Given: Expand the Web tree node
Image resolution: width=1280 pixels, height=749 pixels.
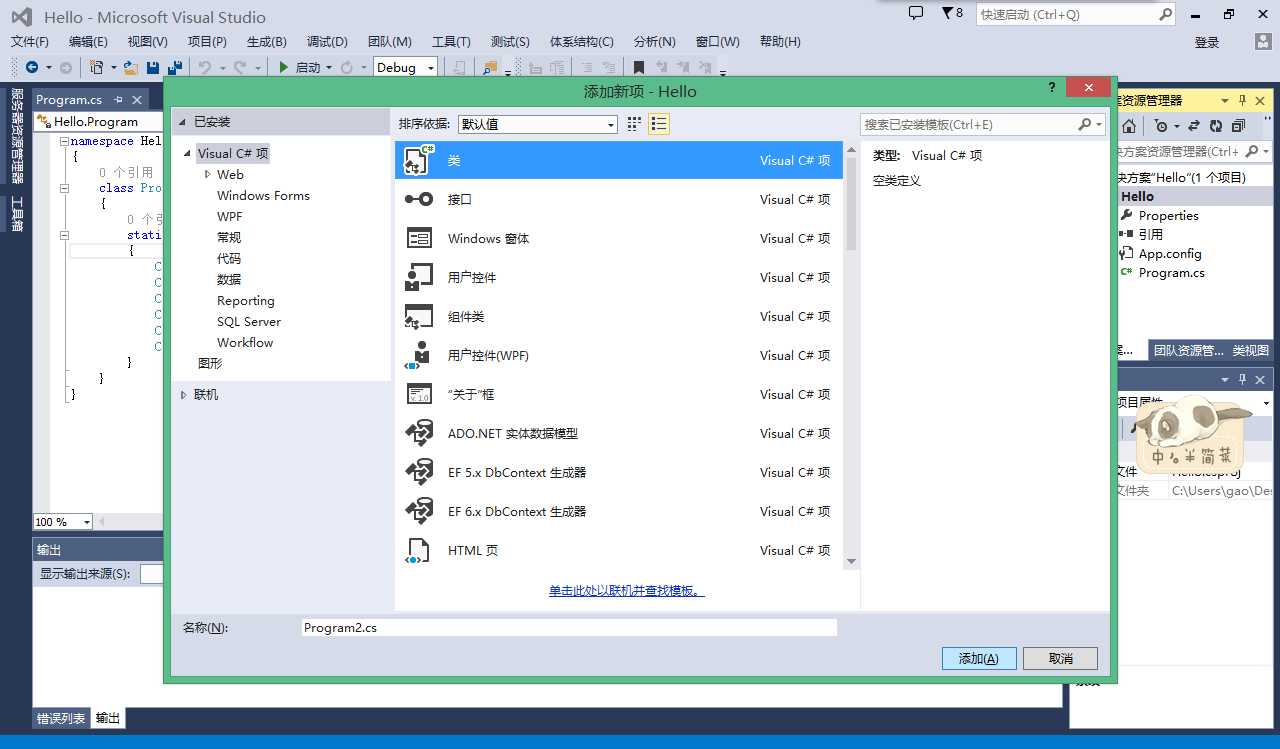Looking at the screenshot, I should tap(207, 174).
